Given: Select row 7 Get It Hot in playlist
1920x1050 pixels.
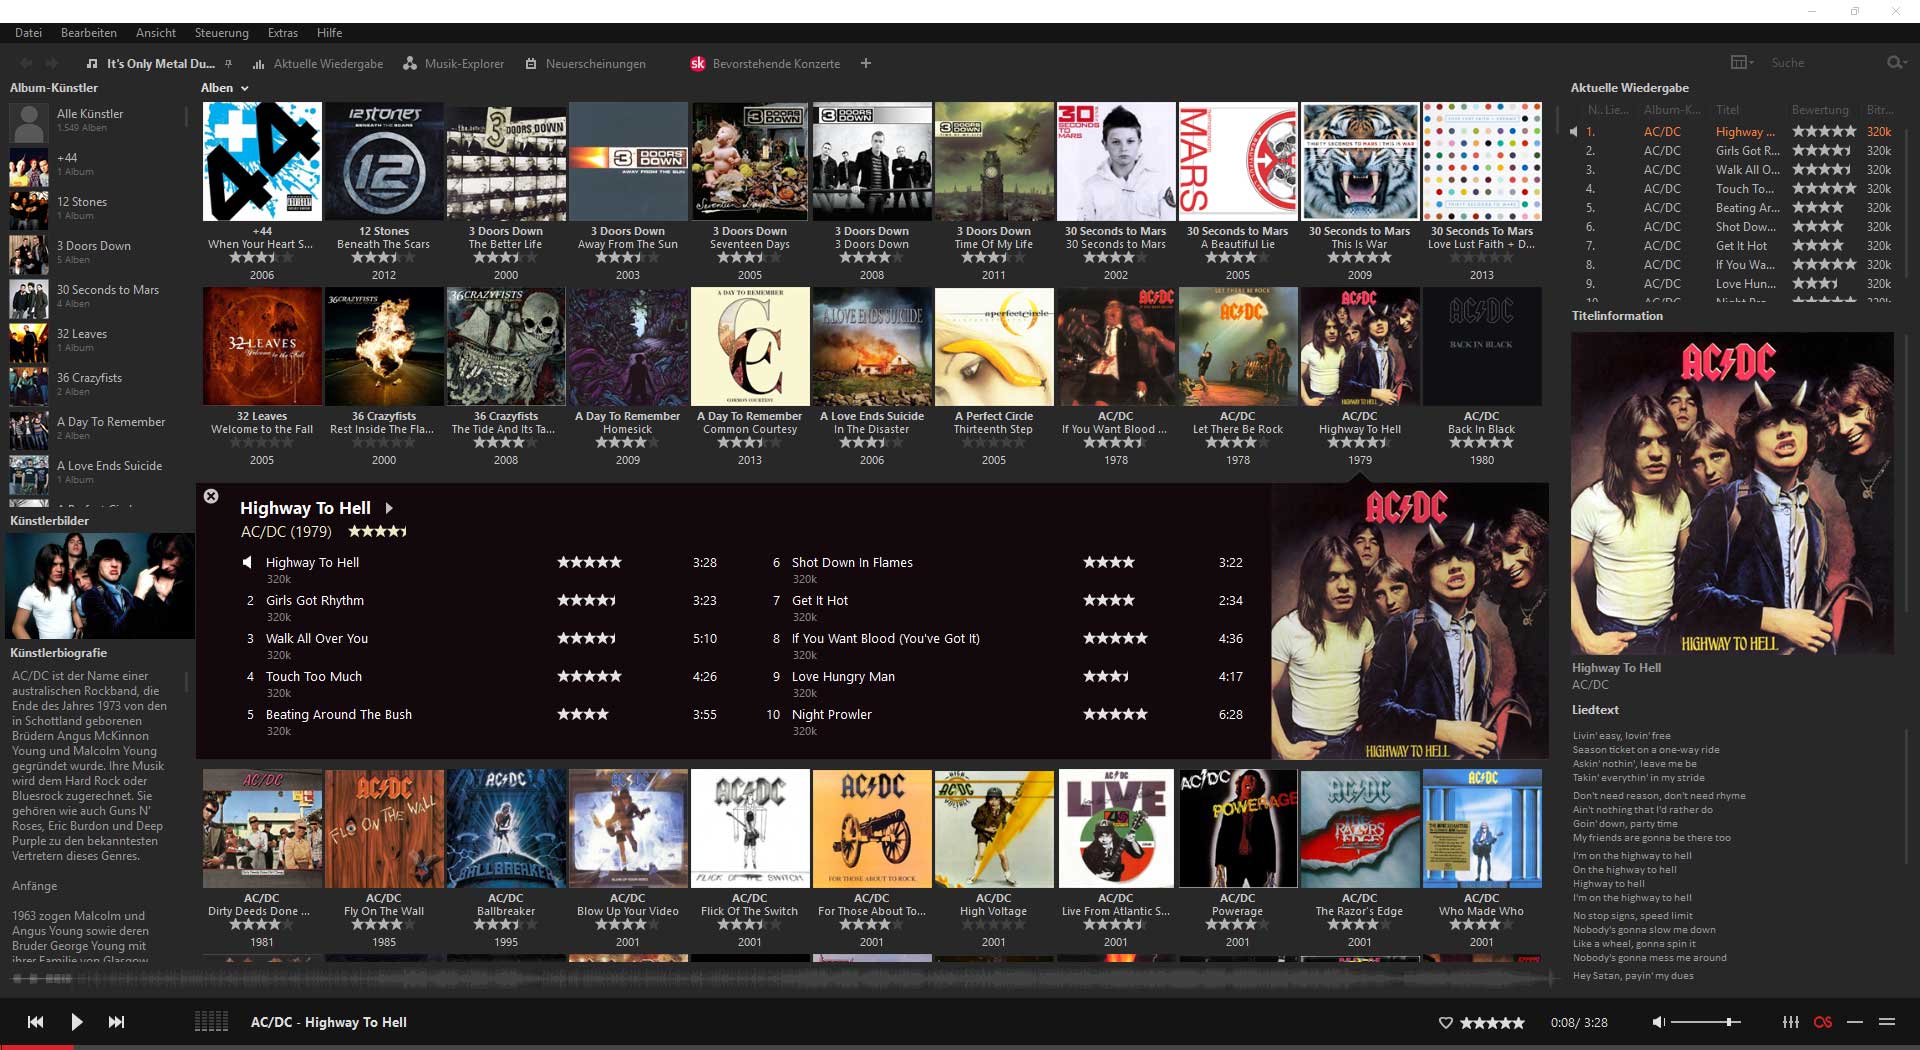Looking at the screenshot, I should [1738, 246].
